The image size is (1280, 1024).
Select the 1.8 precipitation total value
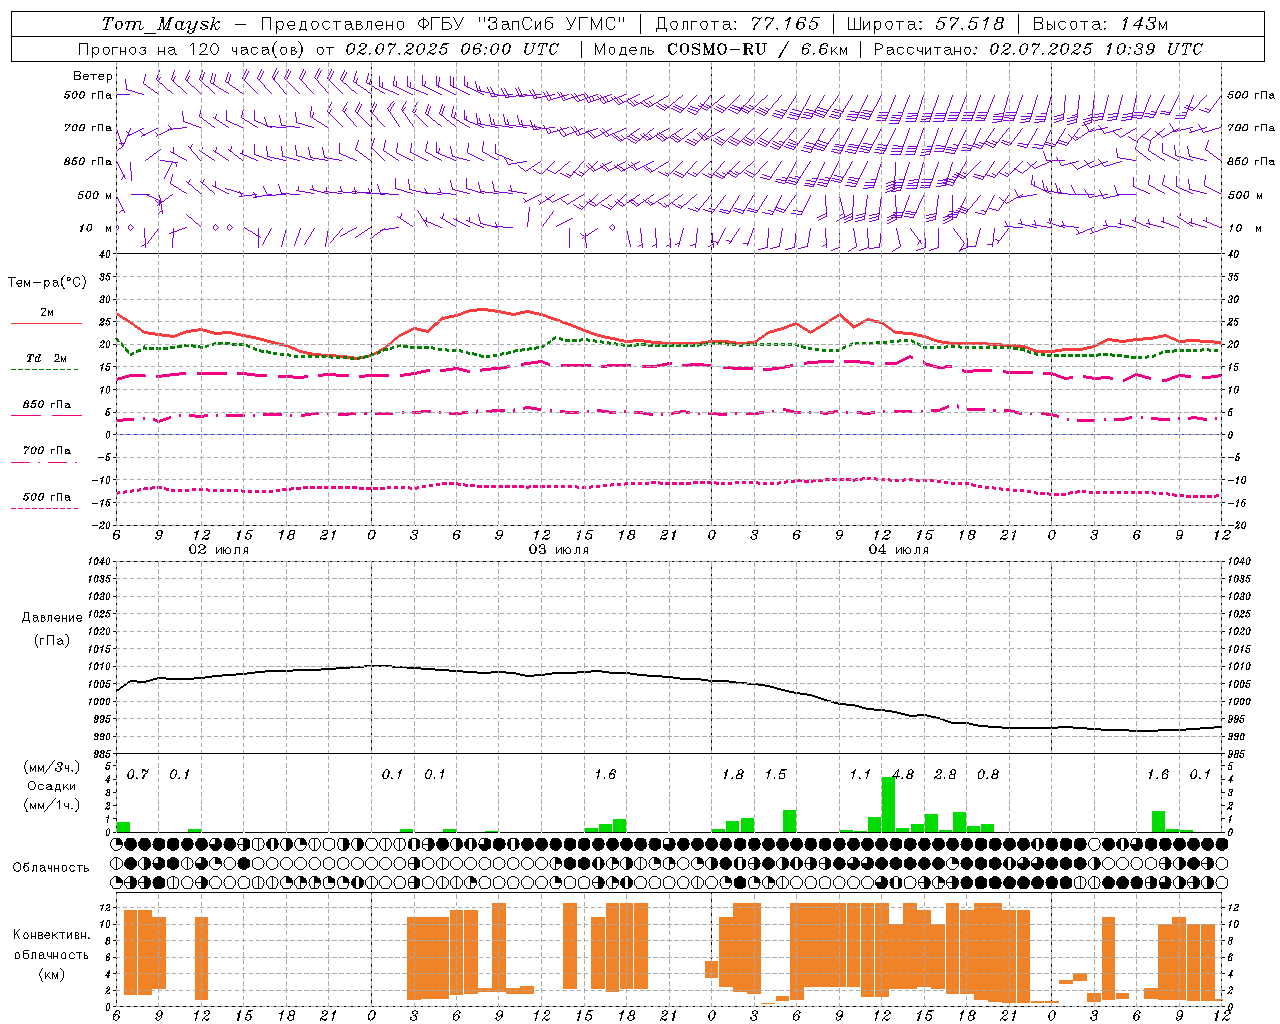click(x=733, y=775)
